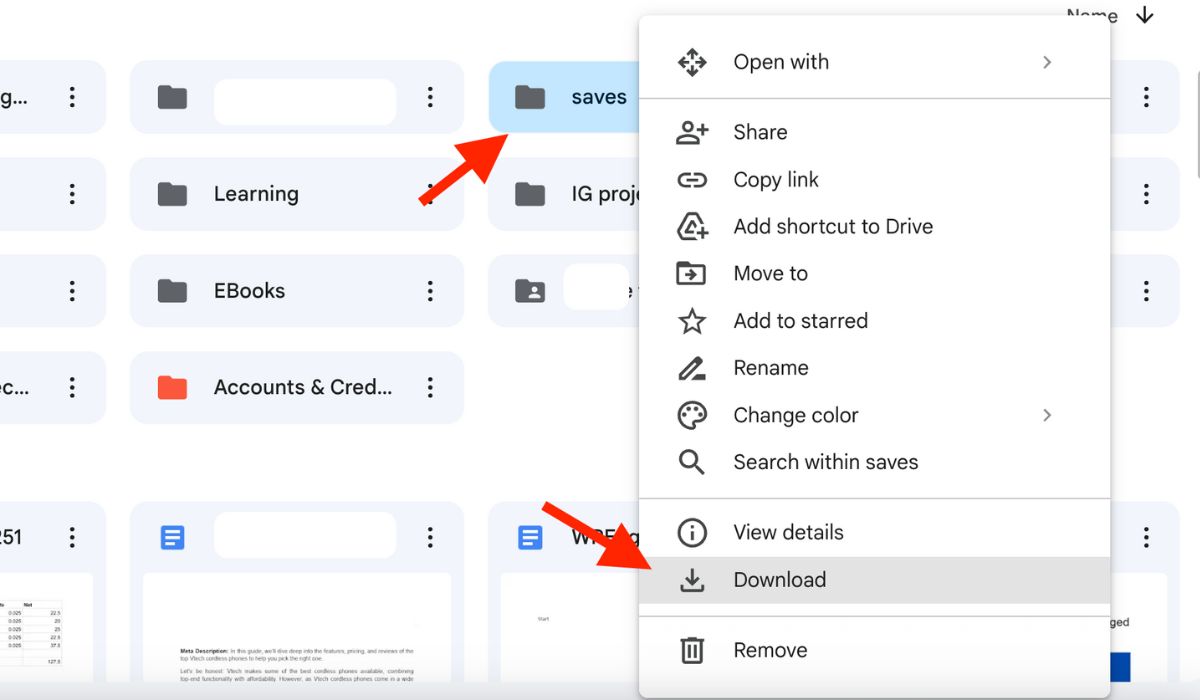
Task: Click the four-arrow Open with icon
Action: 691,61
